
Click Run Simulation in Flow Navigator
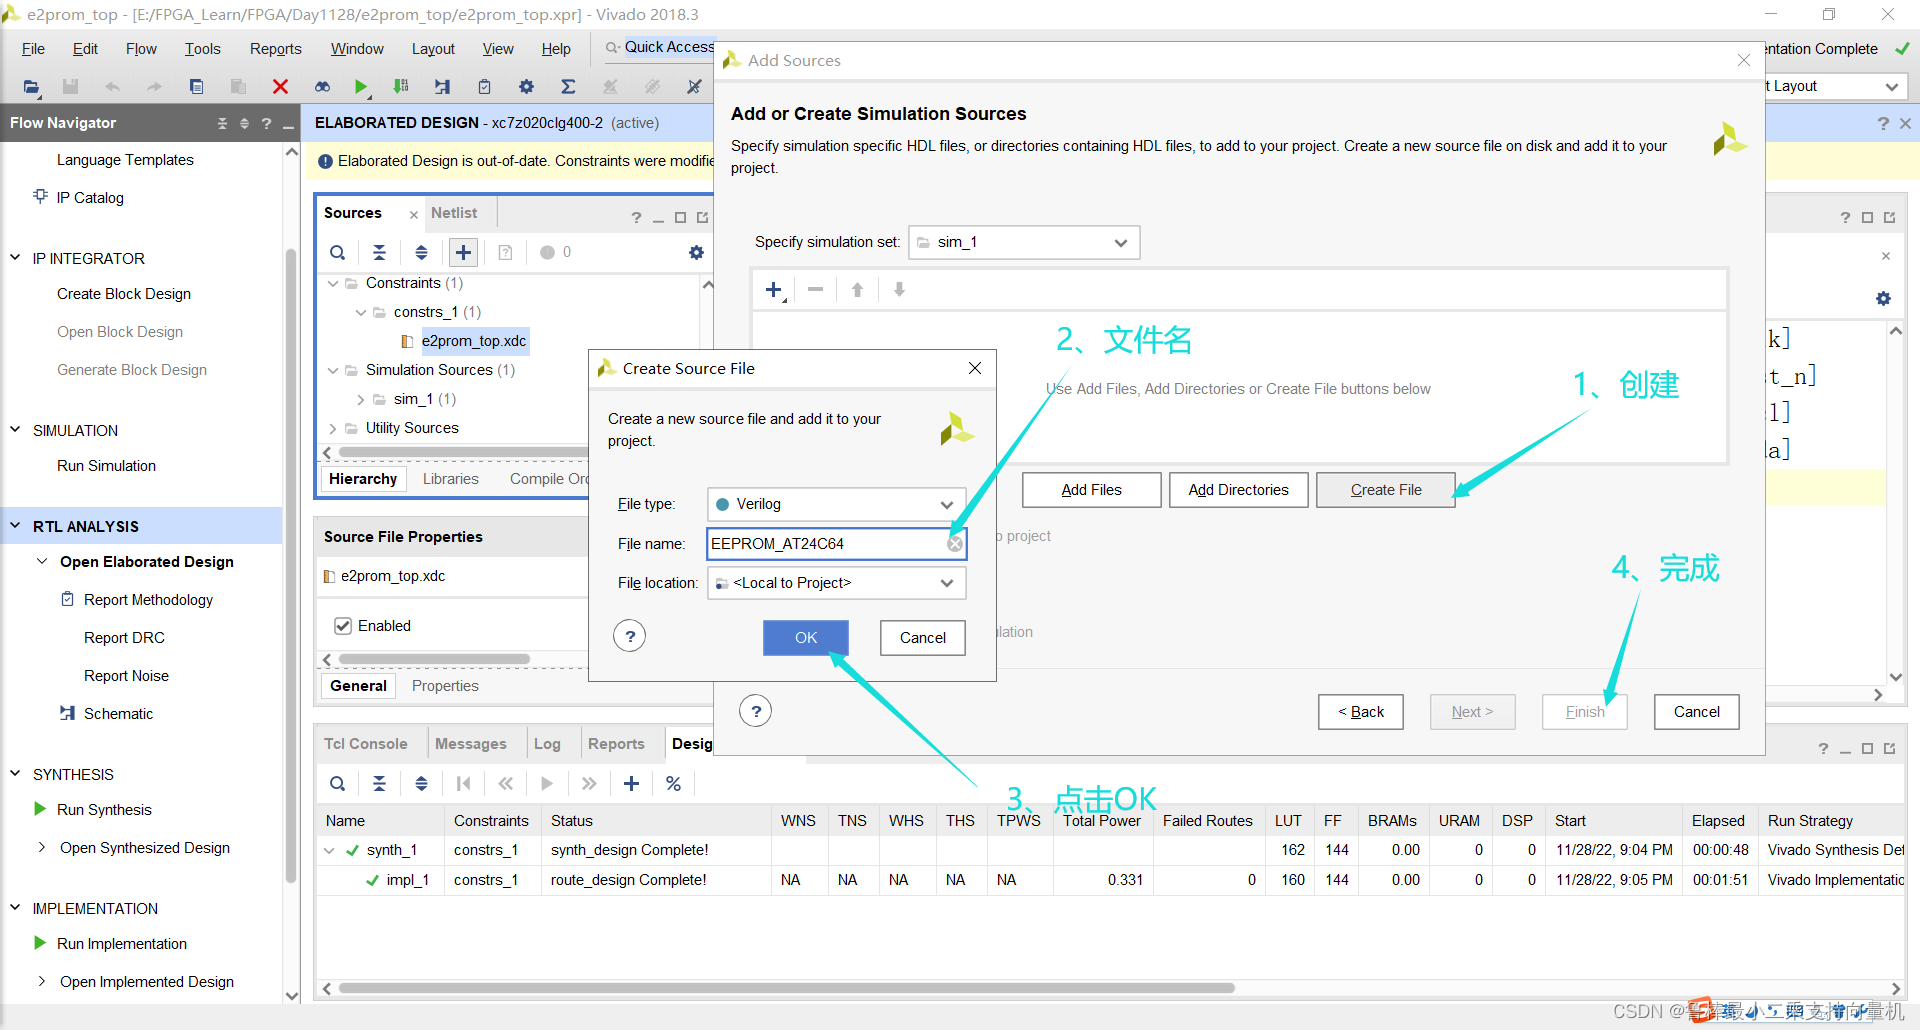[x=106, y=466]
